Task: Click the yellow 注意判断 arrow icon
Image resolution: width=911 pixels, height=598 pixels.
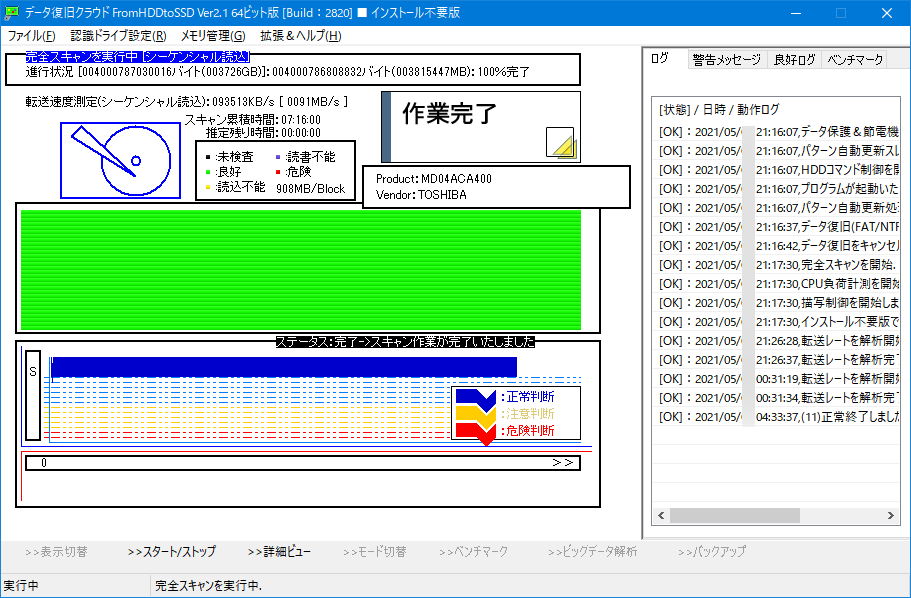Action: point(476,415)
